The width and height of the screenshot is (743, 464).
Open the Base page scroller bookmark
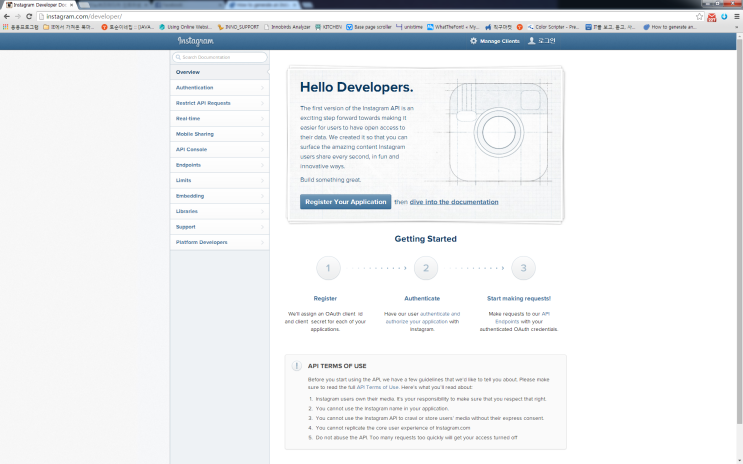point(369,27)
